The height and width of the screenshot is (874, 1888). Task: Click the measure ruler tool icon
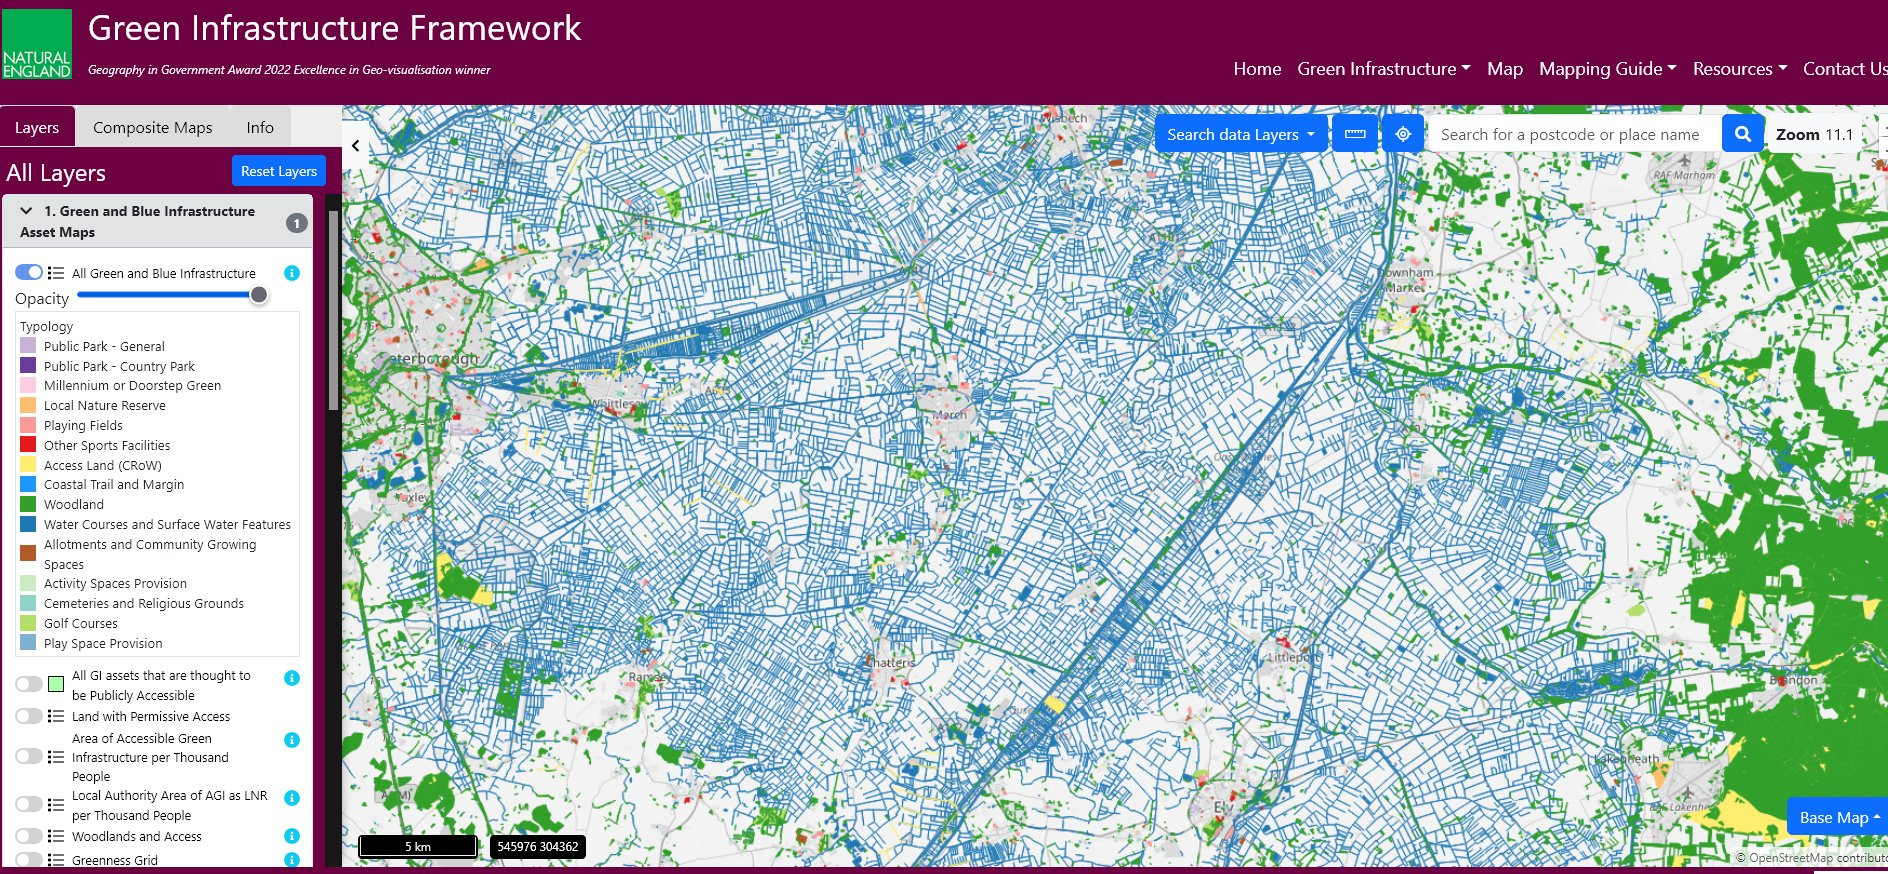pos(1355,134)
